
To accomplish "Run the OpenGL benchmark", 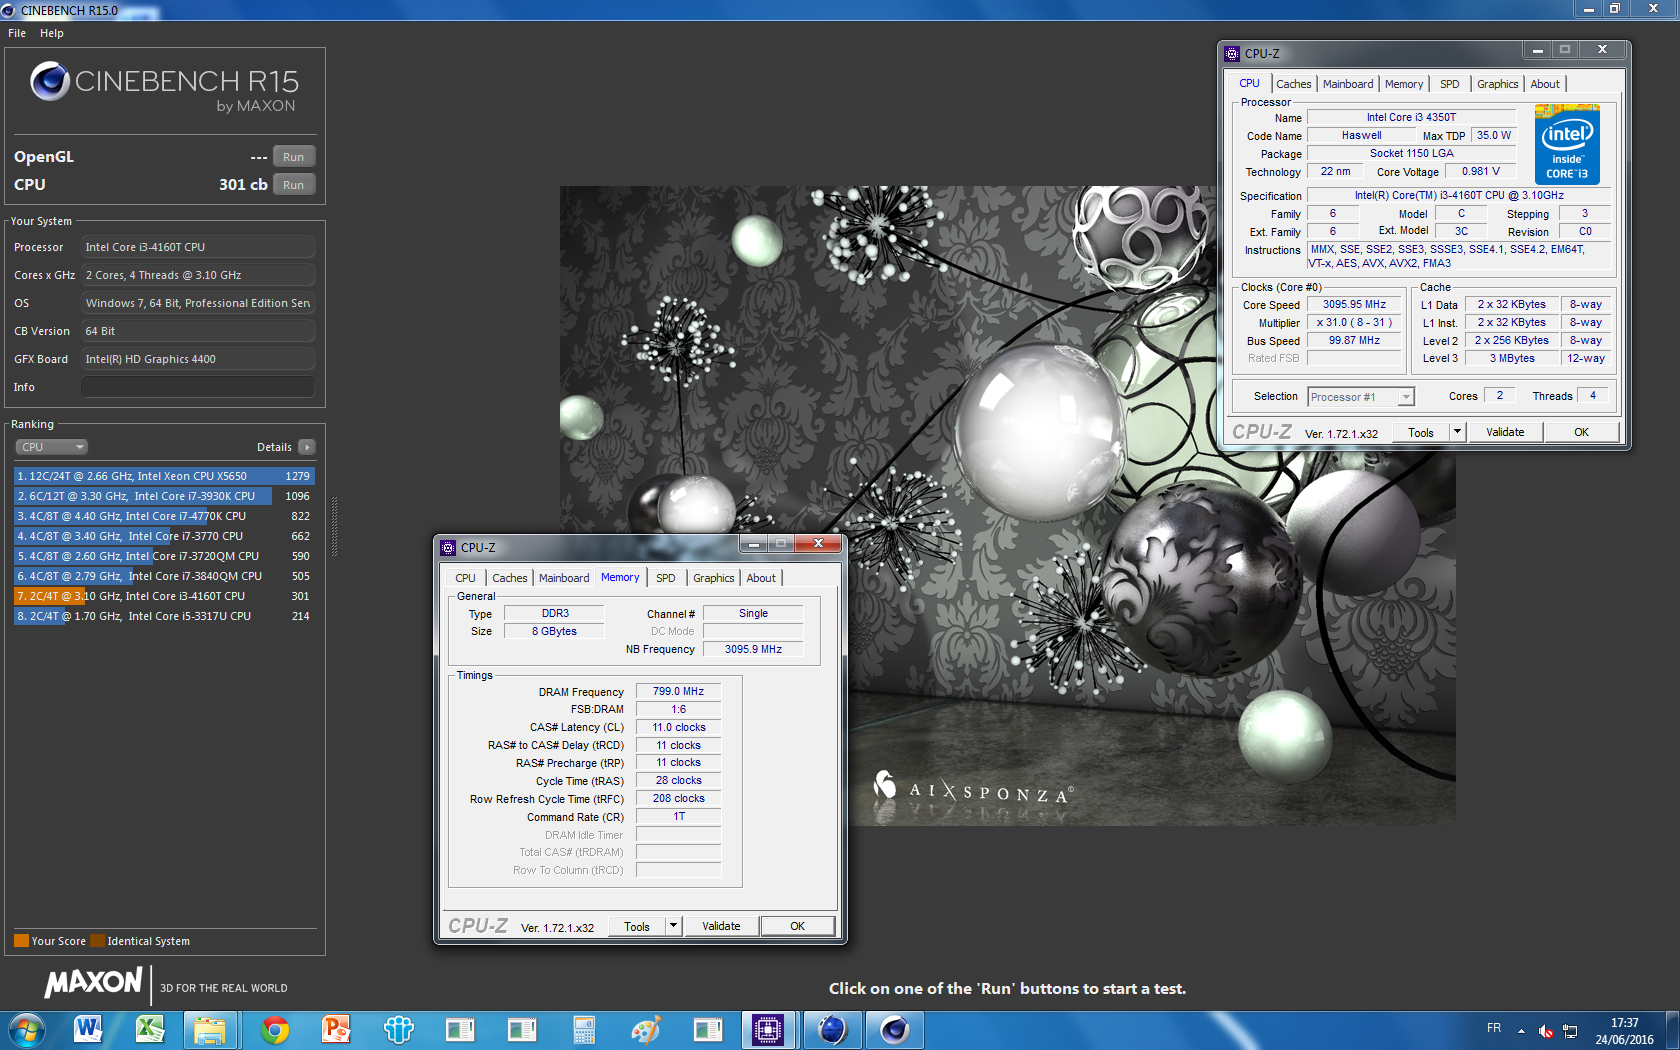I will coord(294,157).
